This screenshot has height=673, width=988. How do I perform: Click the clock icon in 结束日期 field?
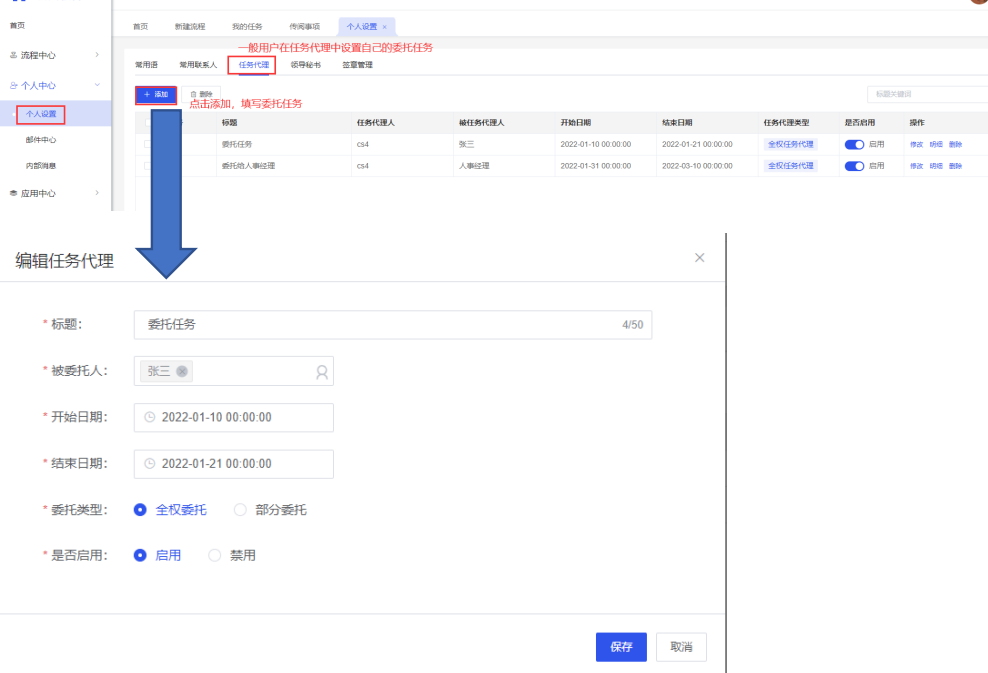(x=150, y=463)
